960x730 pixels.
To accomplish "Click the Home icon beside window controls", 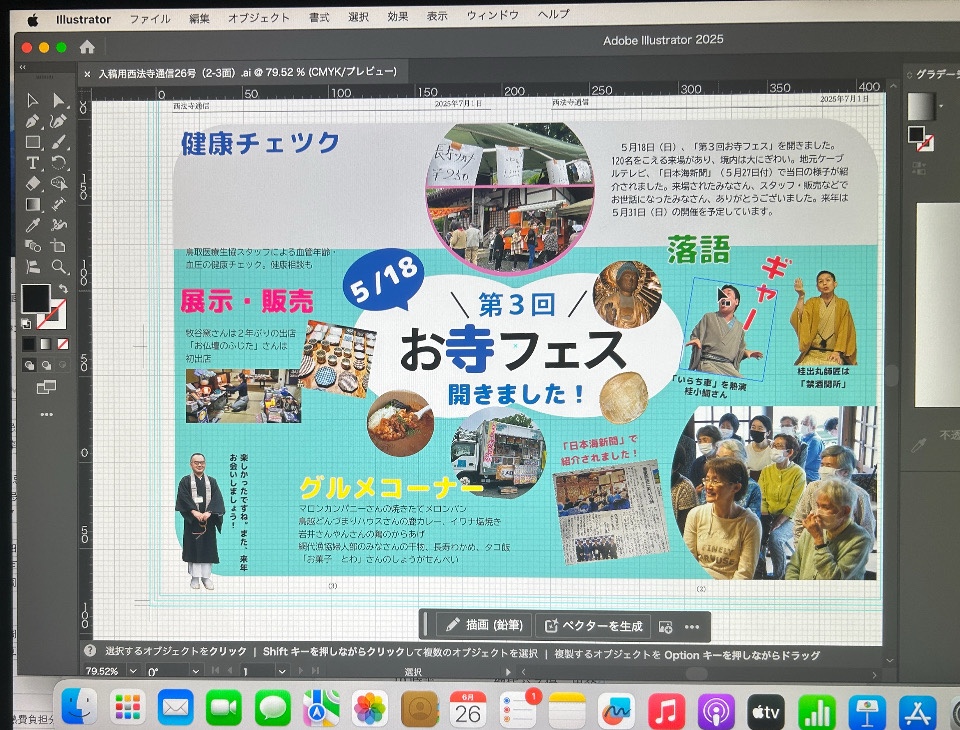I will click(x=87, y=47).
